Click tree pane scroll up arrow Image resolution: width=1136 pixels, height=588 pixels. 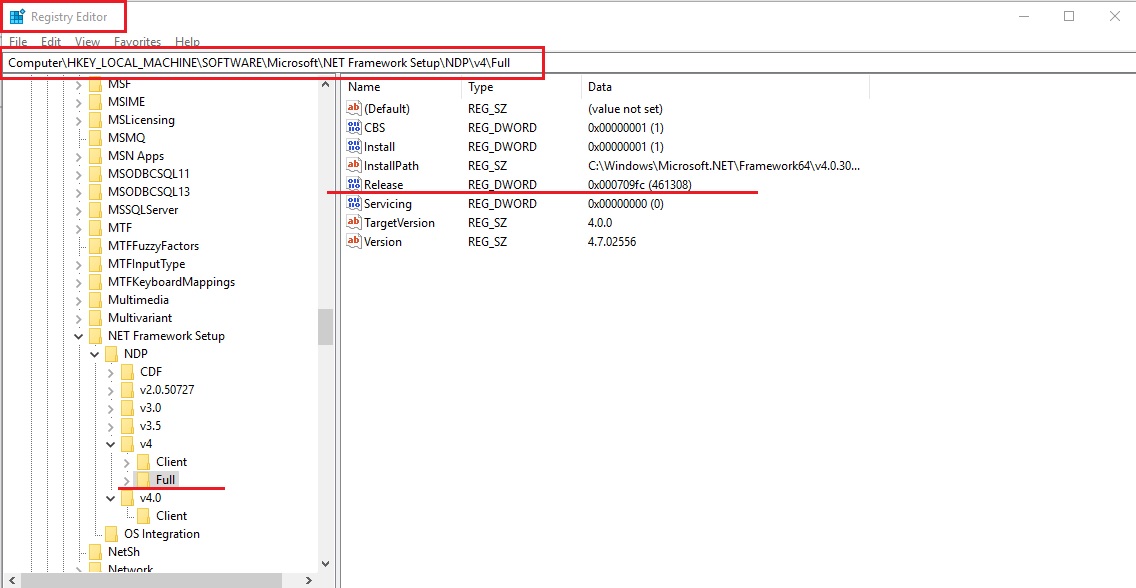click(x=325, y=85)
